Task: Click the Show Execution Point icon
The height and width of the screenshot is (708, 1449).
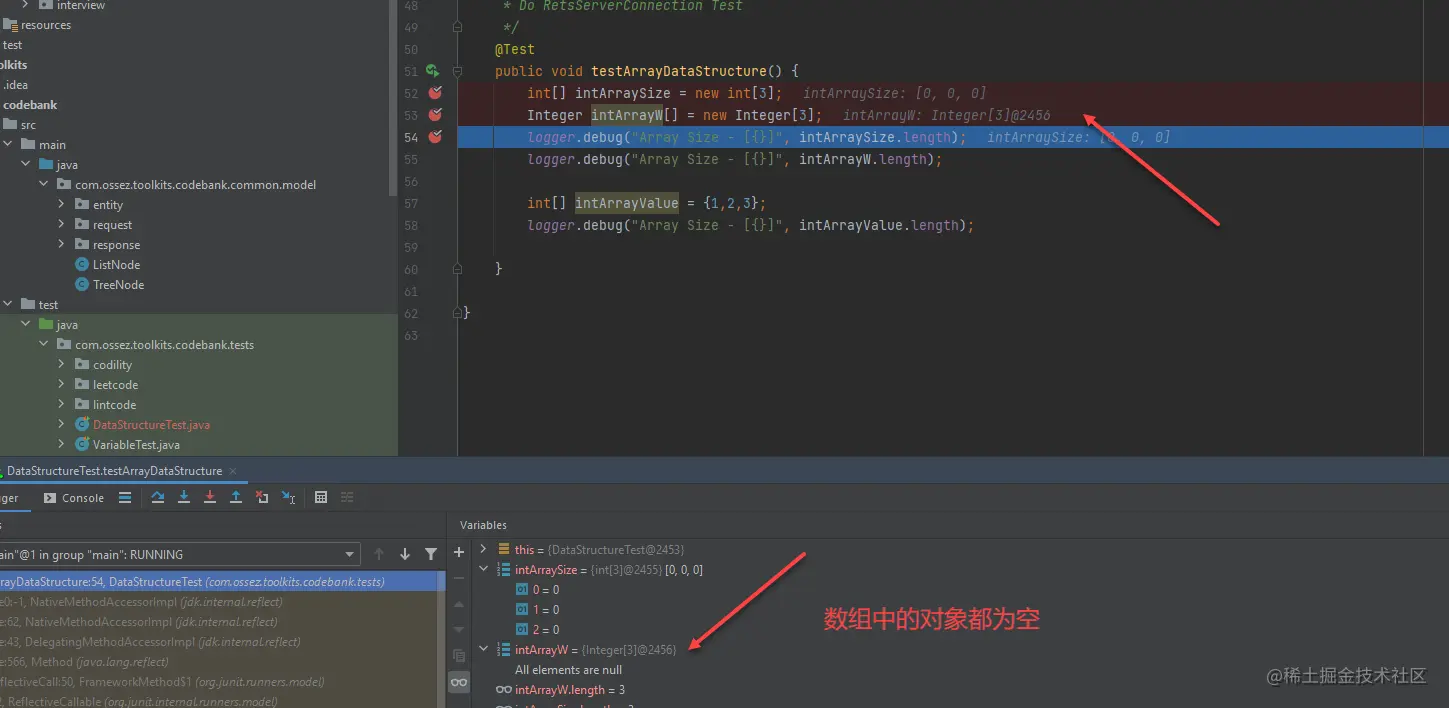Action: (125, 497)
